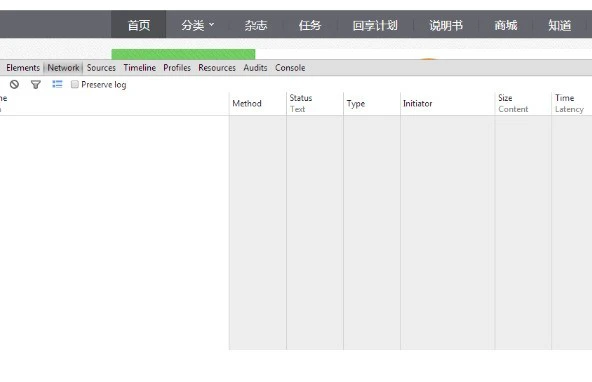592x382 pixels.
Task: Open the Elements tab in DevTools
Action: pos(23,68)
